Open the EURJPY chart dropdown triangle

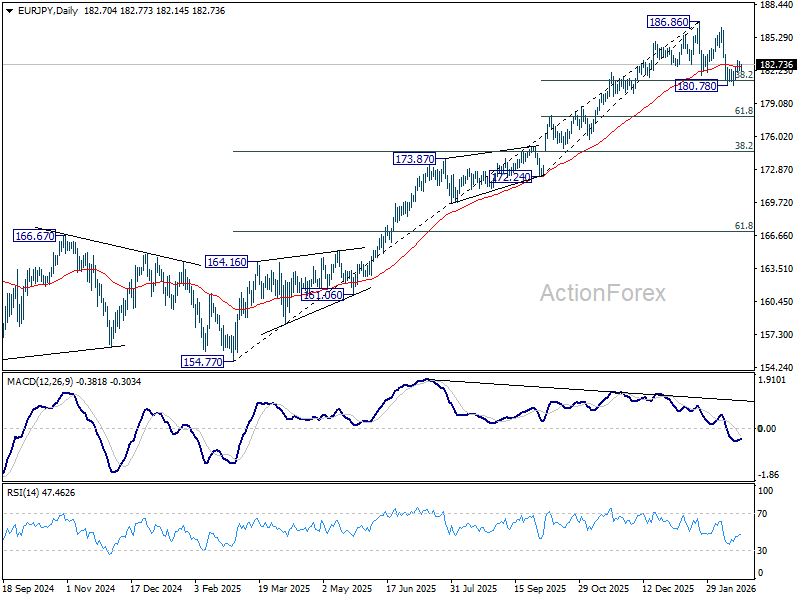pyautogui.click(x=9, y=11)
